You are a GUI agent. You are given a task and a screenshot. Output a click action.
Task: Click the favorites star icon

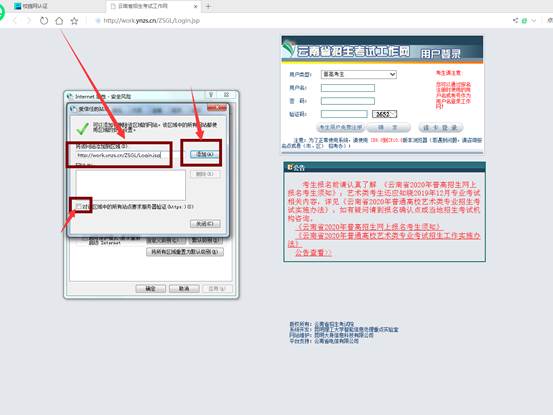[x=74, y=21]
